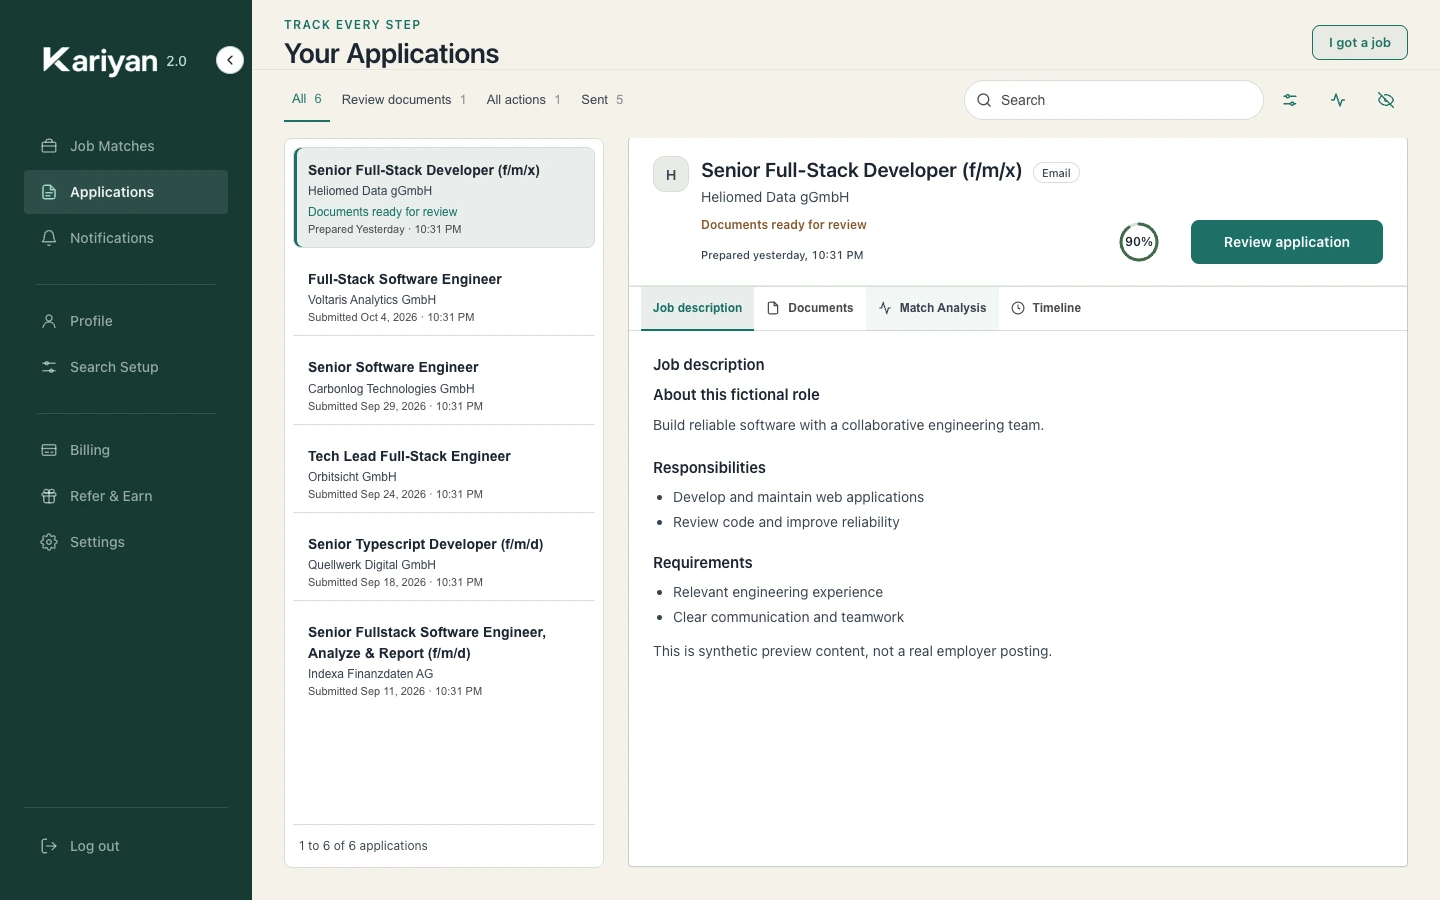Open Notifications bell item

click(x=126, y=238)
